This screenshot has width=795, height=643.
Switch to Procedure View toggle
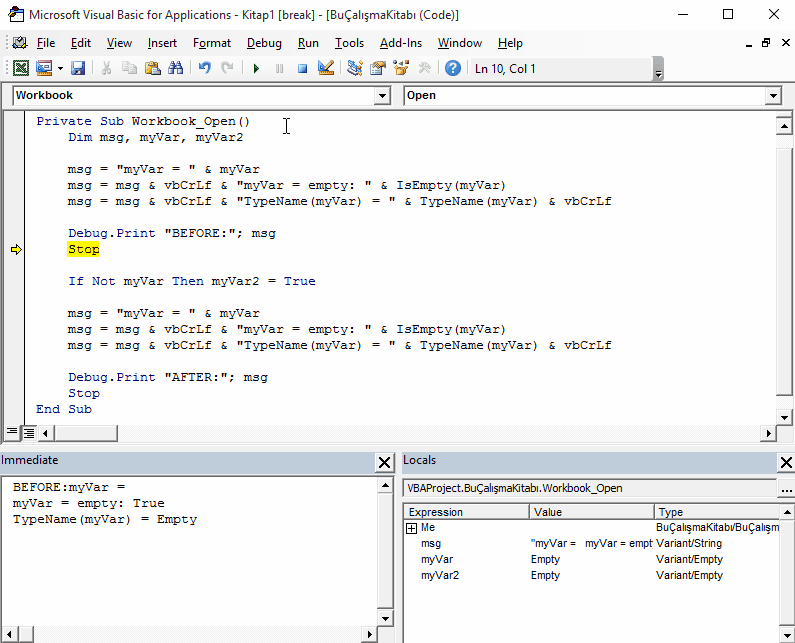click(11, 433)
